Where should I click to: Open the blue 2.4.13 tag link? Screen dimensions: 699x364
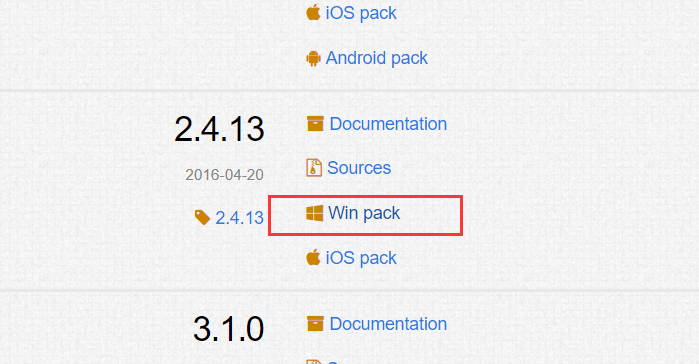click(239, 218)
